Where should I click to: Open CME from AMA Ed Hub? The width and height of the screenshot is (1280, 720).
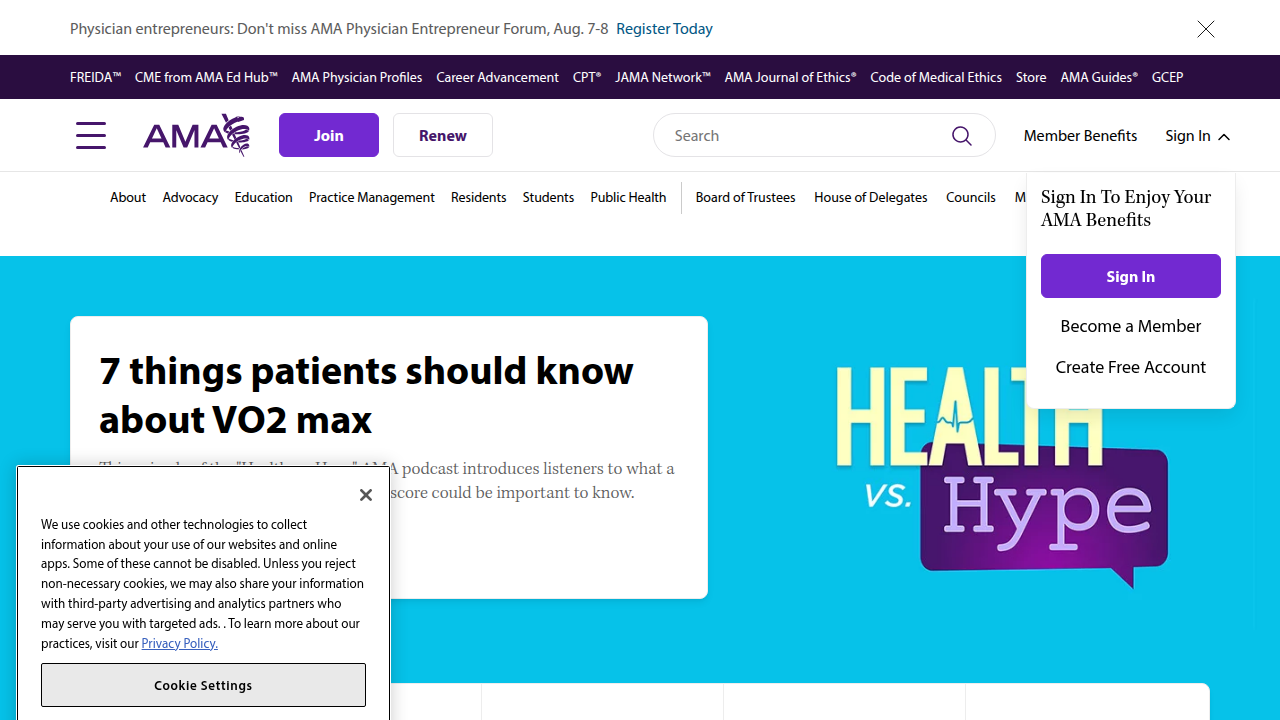coord(206,77)
